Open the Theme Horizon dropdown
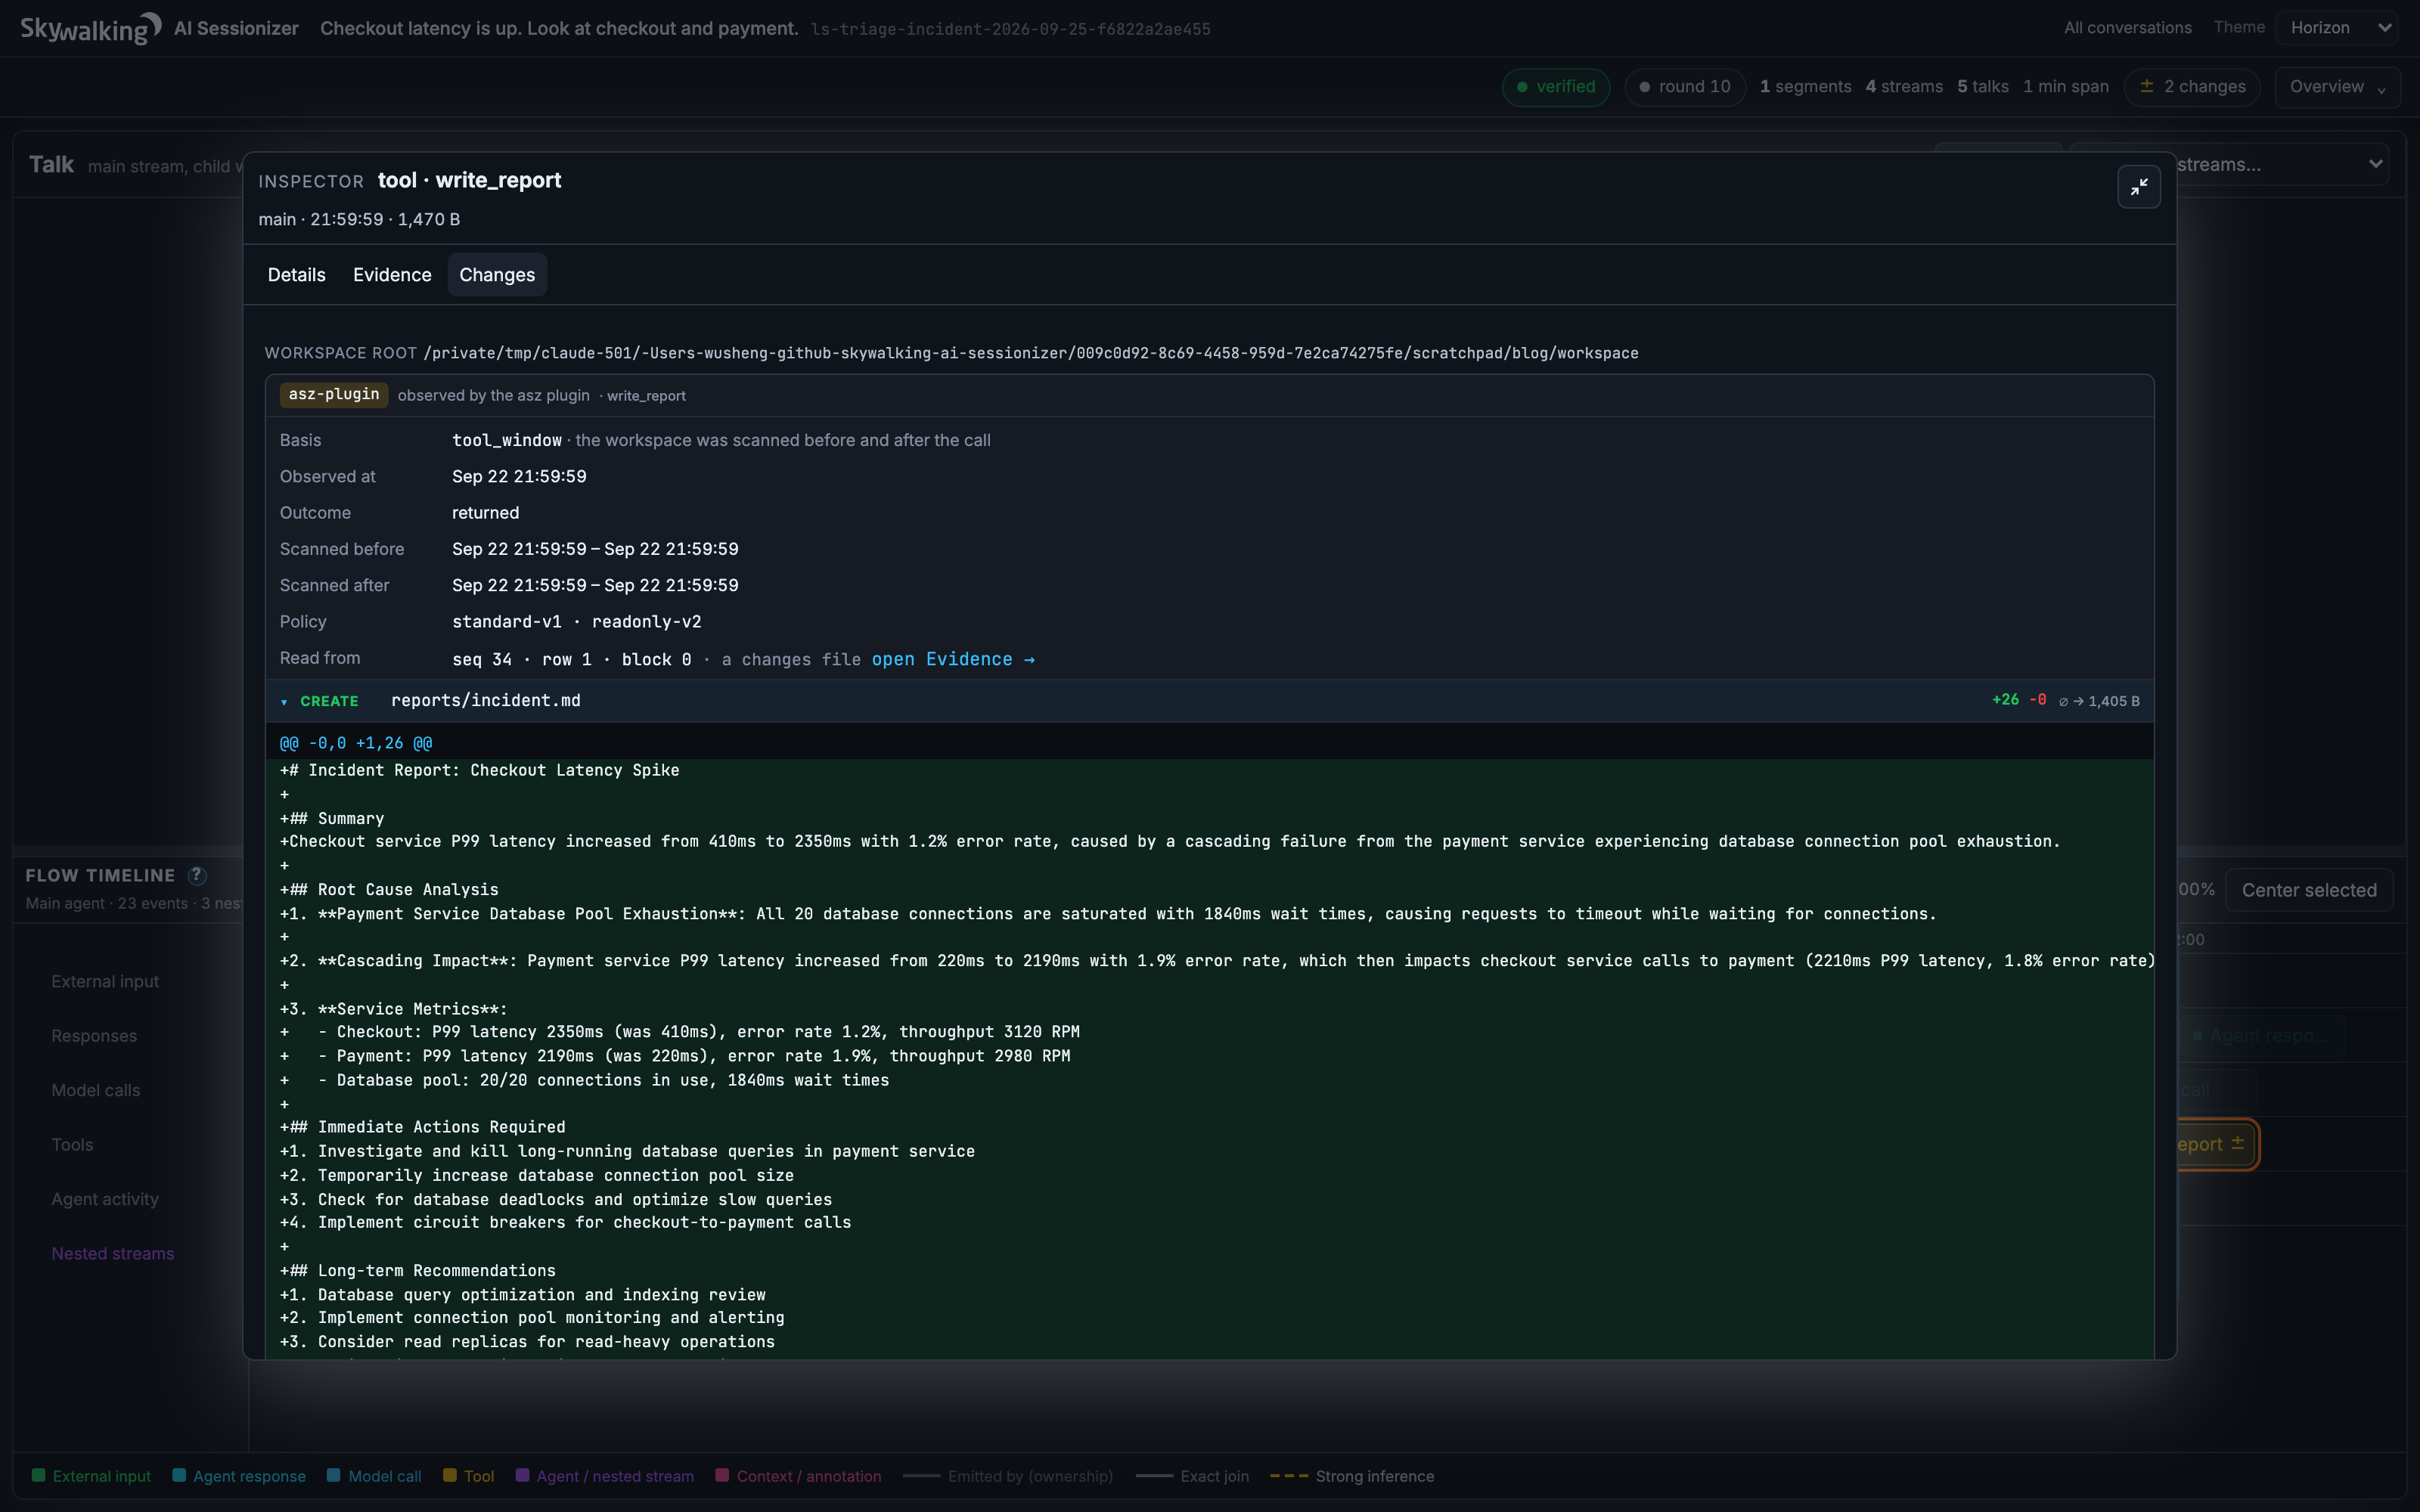The height and width of the screenshot is (1512, 2420). [x=2337, y=28]
